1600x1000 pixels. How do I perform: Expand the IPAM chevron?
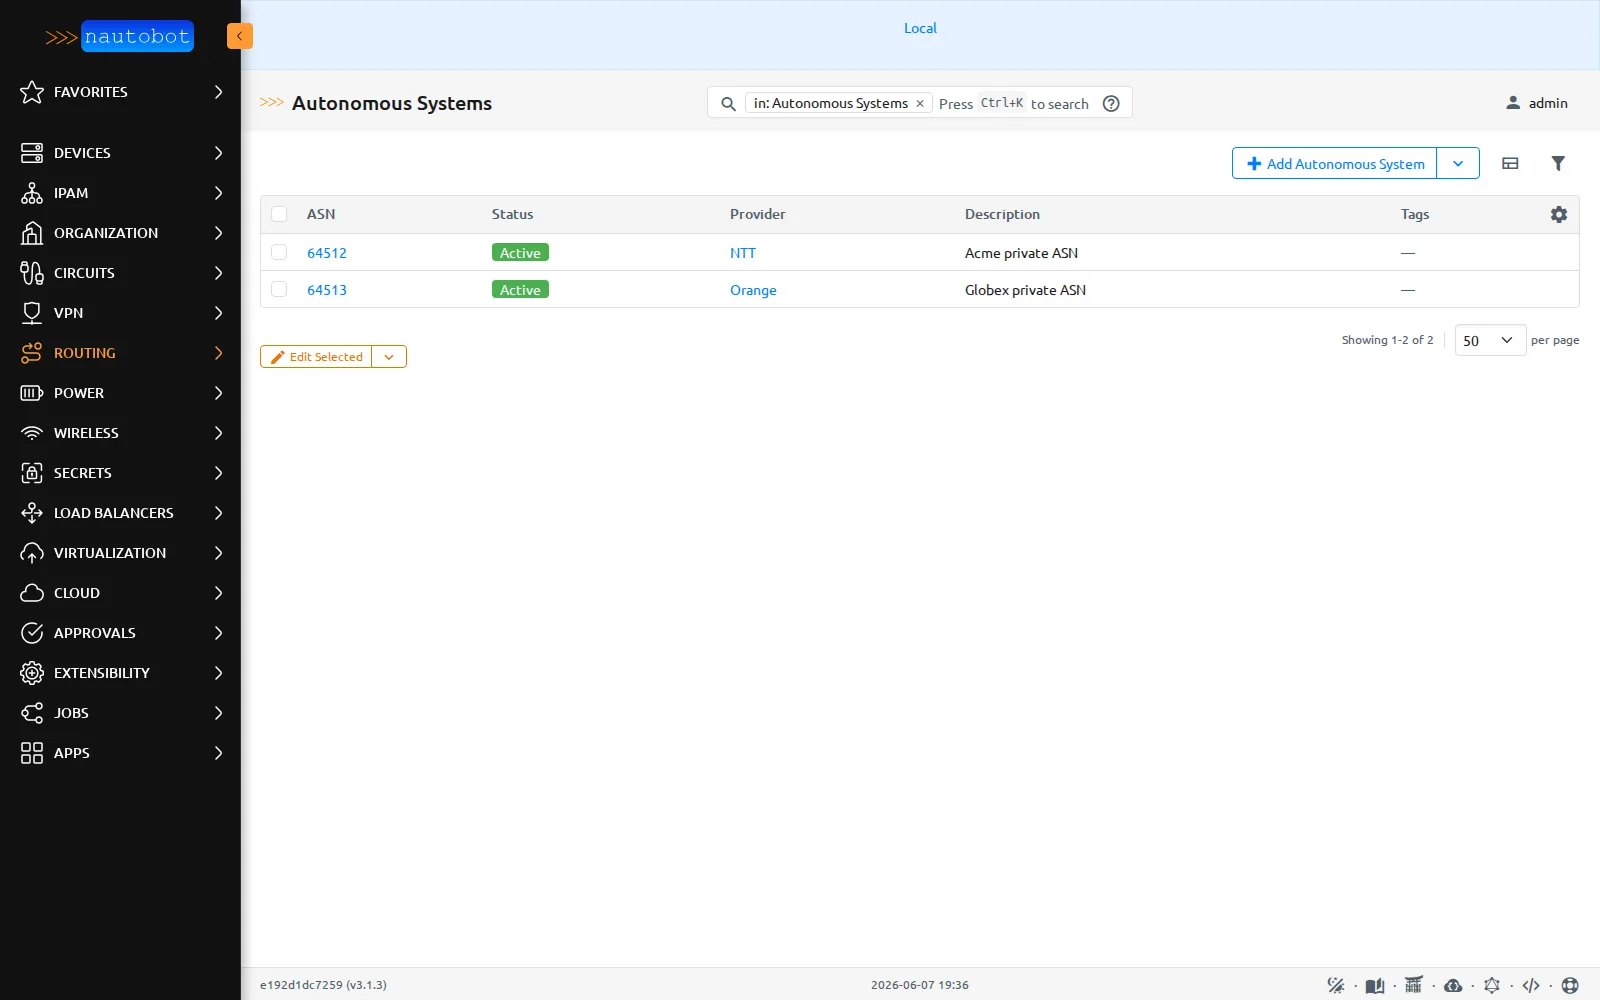pyautogui.click(x=218, y=193)
